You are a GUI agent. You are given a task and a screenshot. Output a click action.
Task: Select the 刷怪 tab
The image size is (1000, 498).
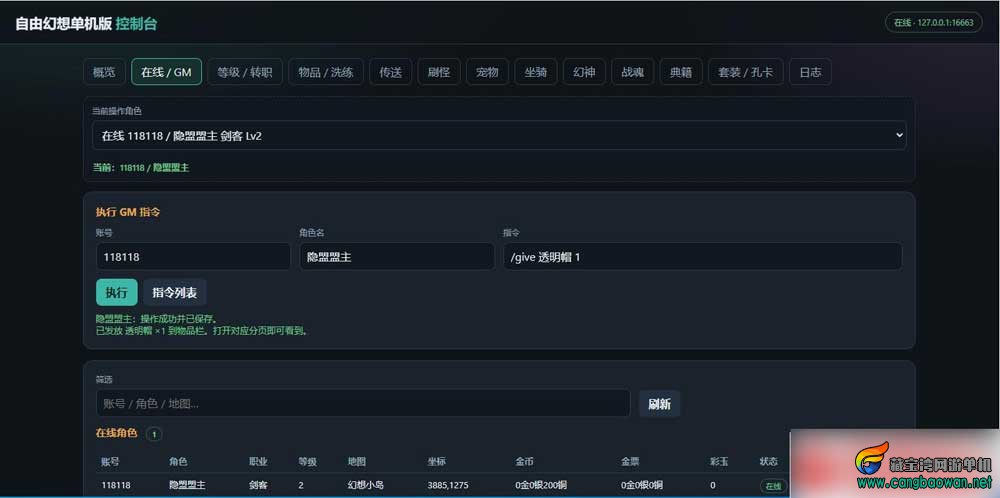pyautogui.click(x=439, y=72)
